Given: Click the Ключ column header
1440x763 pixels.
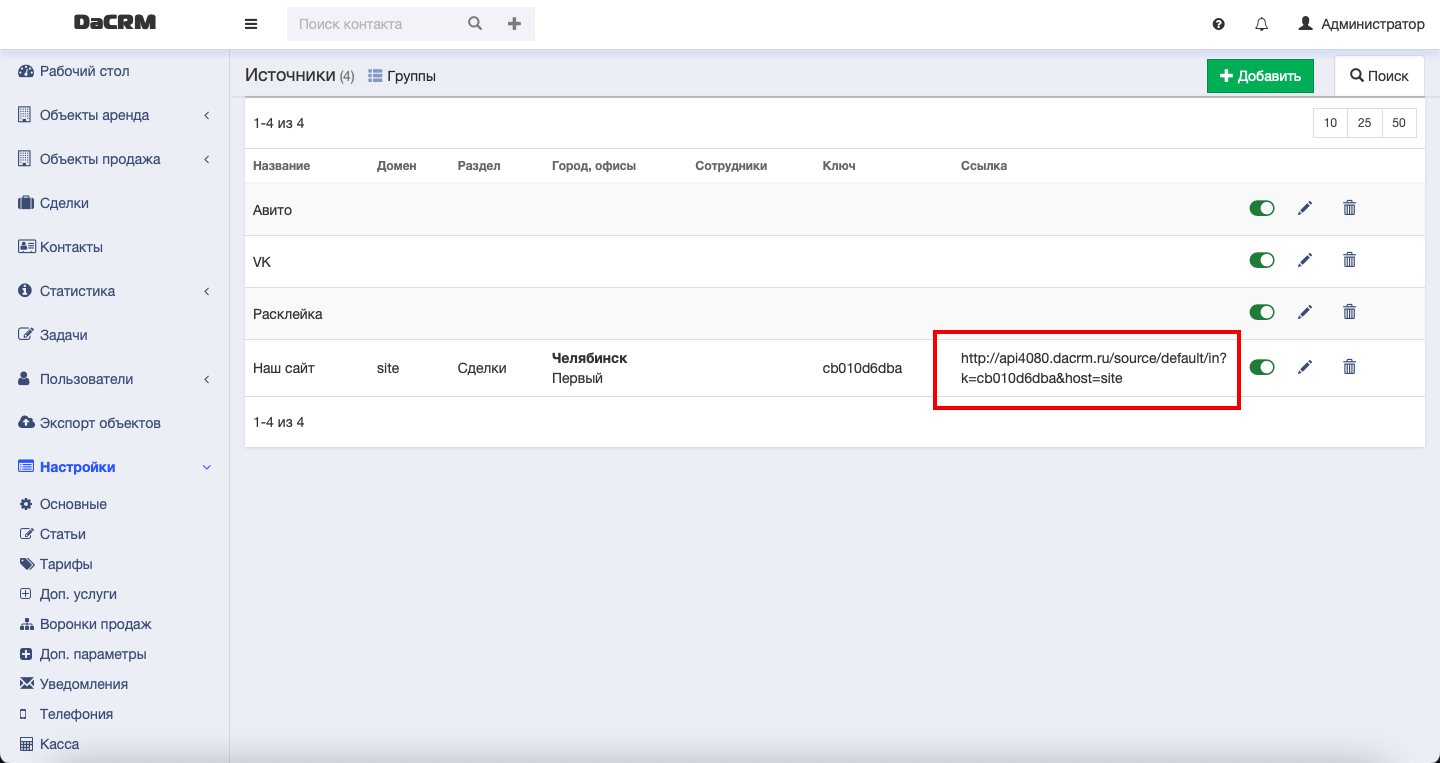Looking at the screenshot, I should [x=839, y=166].
